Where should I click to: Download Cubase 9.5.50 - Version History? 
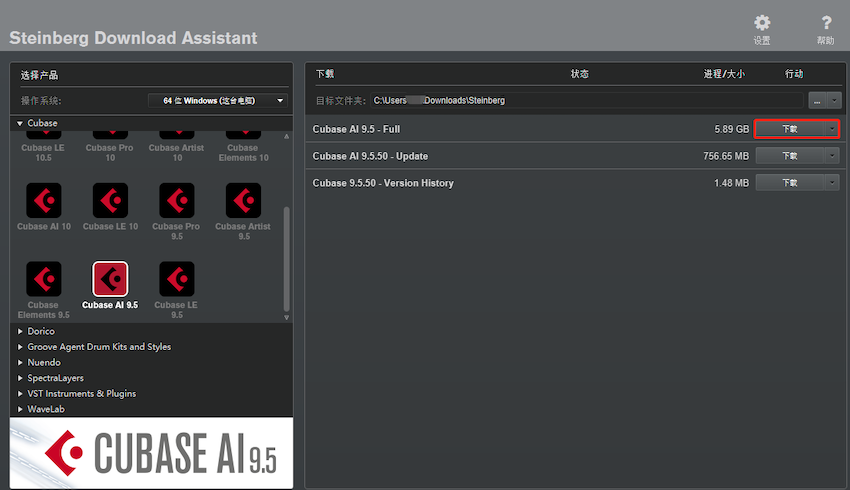tap(790, 183)
